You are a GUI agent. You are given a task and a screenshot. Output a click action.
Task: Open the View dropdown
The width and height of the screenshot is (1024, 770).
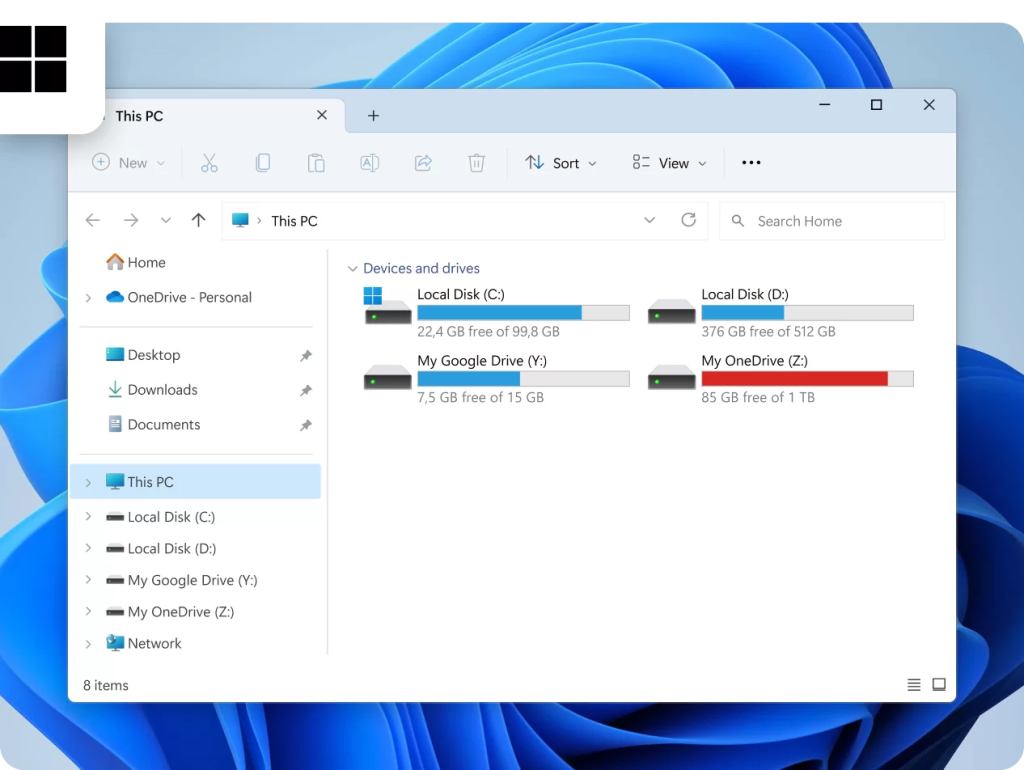click(x=668, y=162)
